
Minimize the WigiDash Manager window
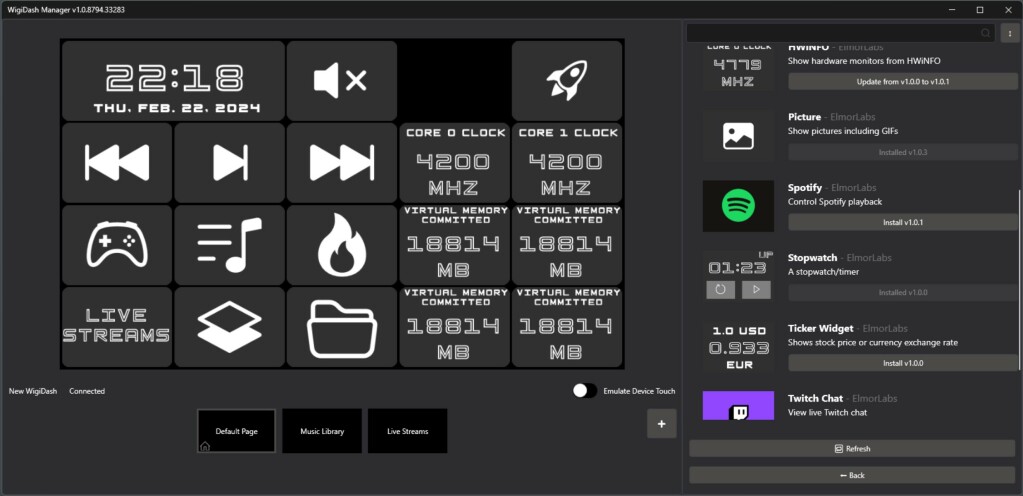pos(950,9)
